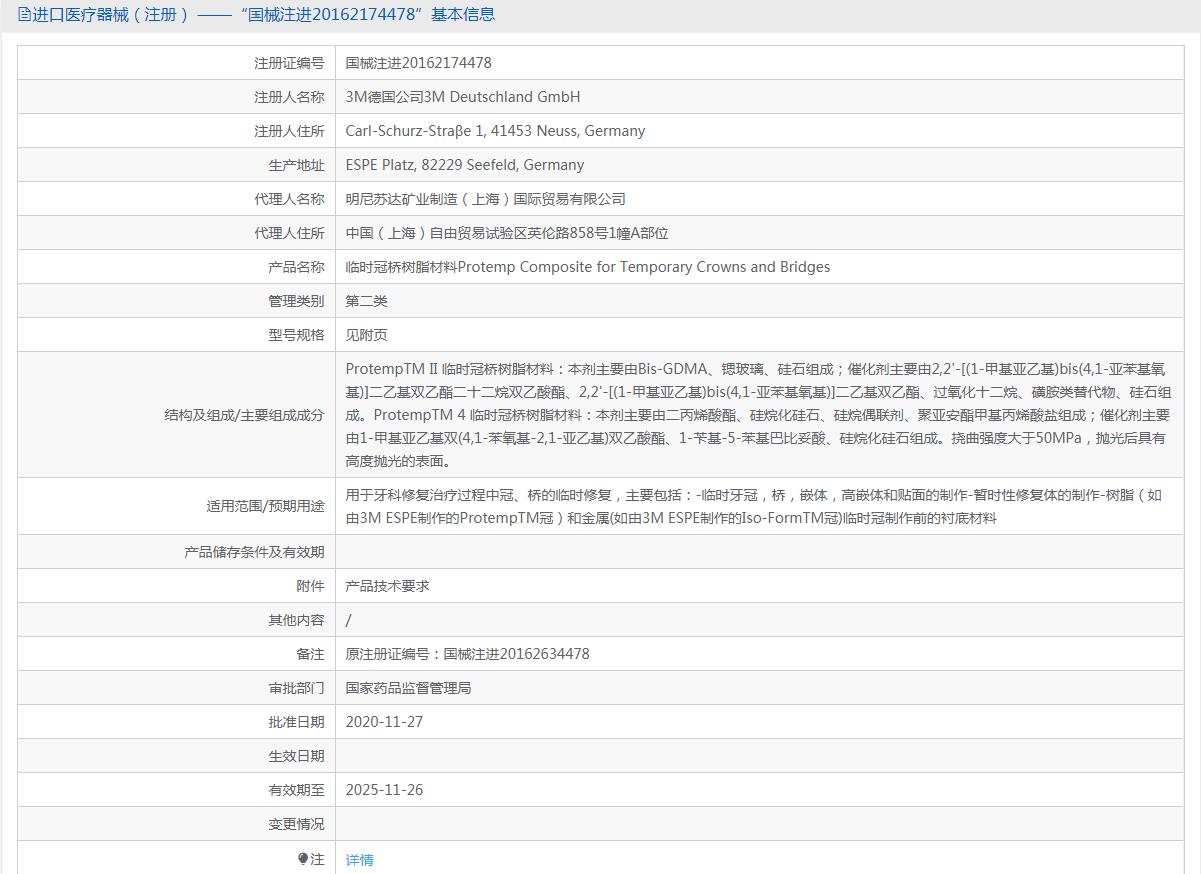Click ESPE Platz, 82229 Seefeld production address
Viewport: 1201px width, 874px height.
(x=465, y=165)
